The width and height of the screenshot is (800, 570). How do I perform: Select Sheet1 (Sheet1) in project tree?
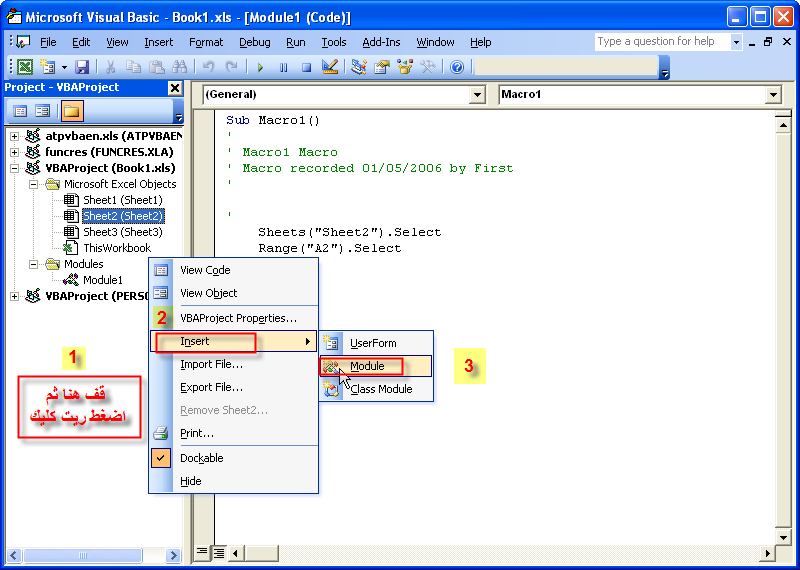pos(122,200)
